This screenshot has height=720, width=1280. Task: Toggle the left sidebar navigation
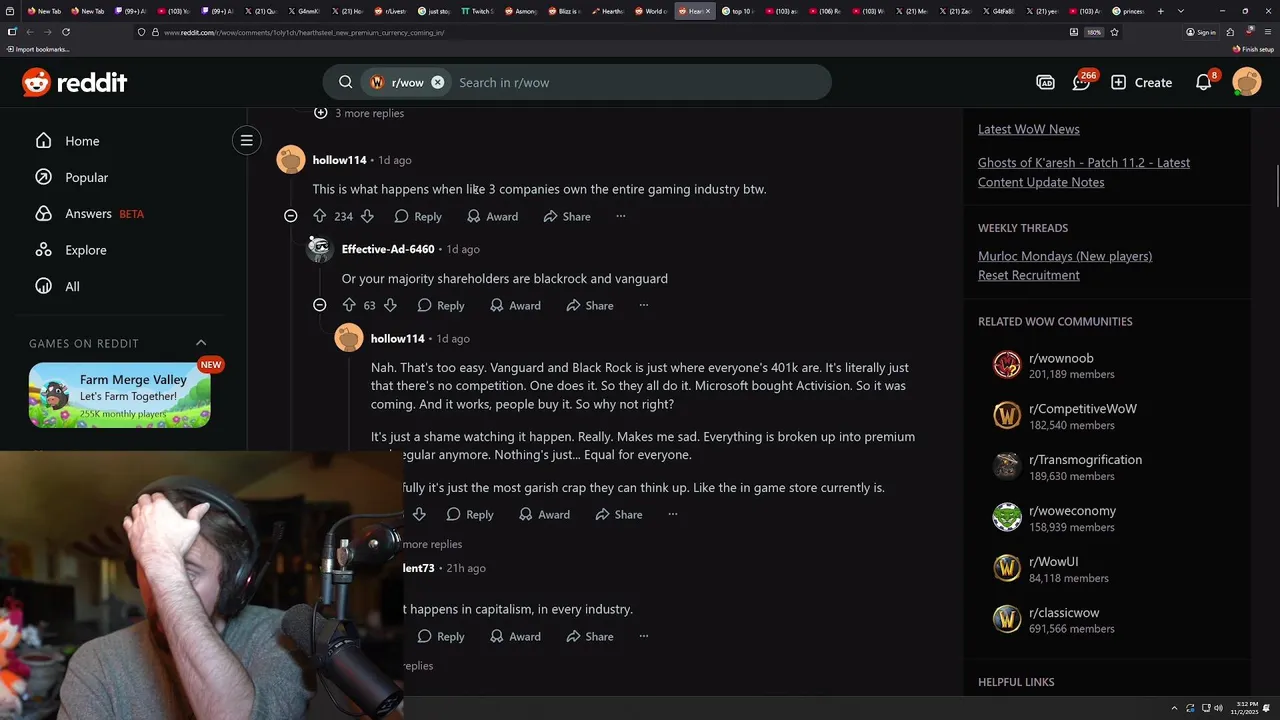(246, 140)
